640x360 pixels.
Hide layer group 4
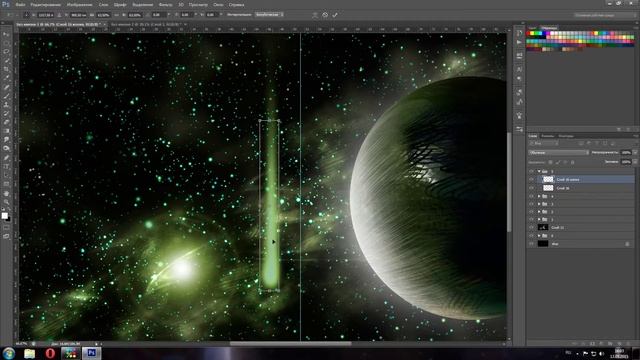coord(531,196)
